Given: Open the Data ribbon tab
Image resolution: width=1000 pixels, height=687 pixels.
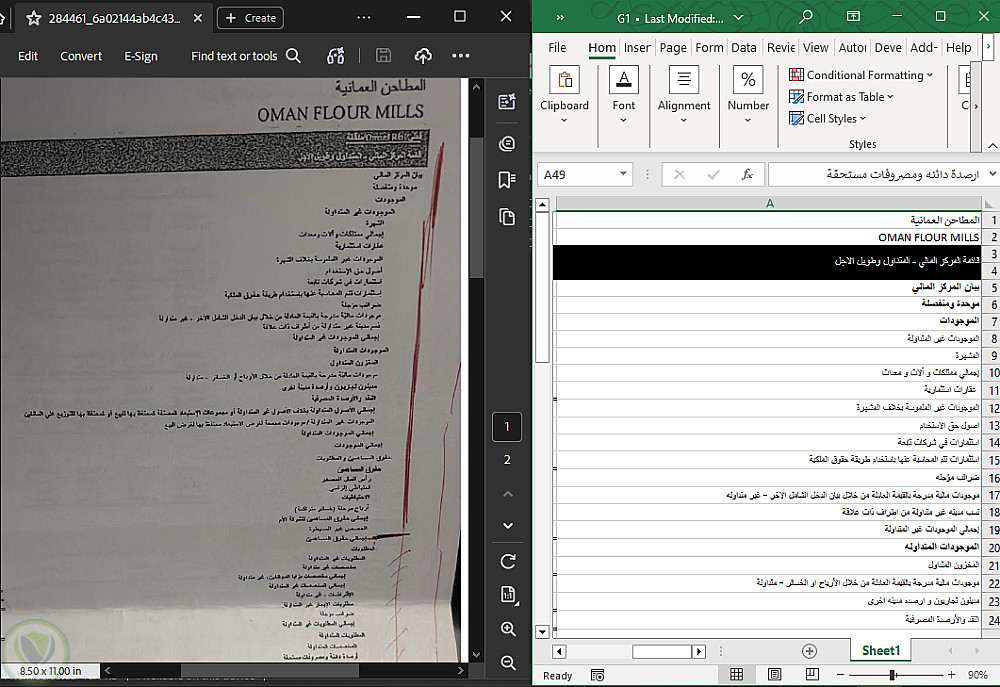Looking at the screenshot, I should [744, 48].
